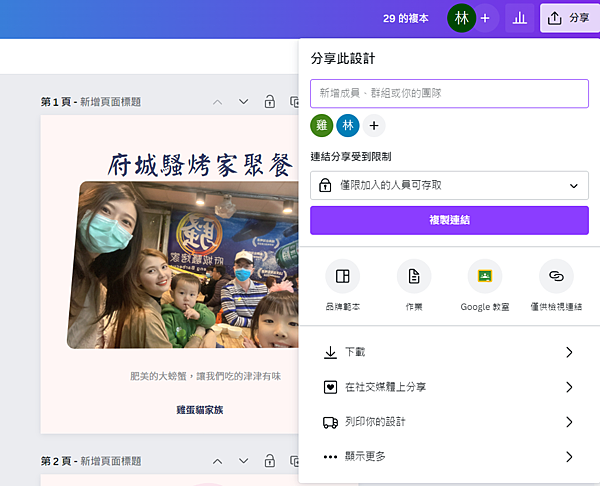Add collaborator with plus next to header avatar
Viewport: 600px width, 486px height.
[485, 18]
